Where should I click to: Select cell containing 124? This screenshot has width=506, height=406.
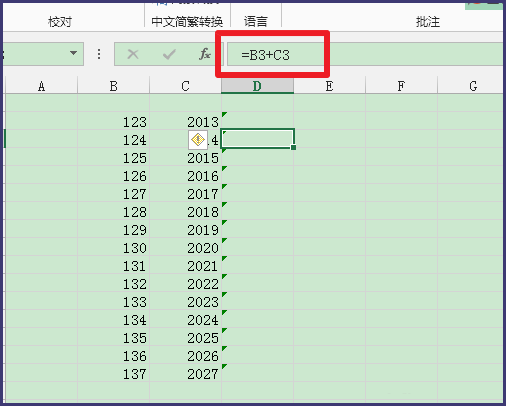pos(113,139)
